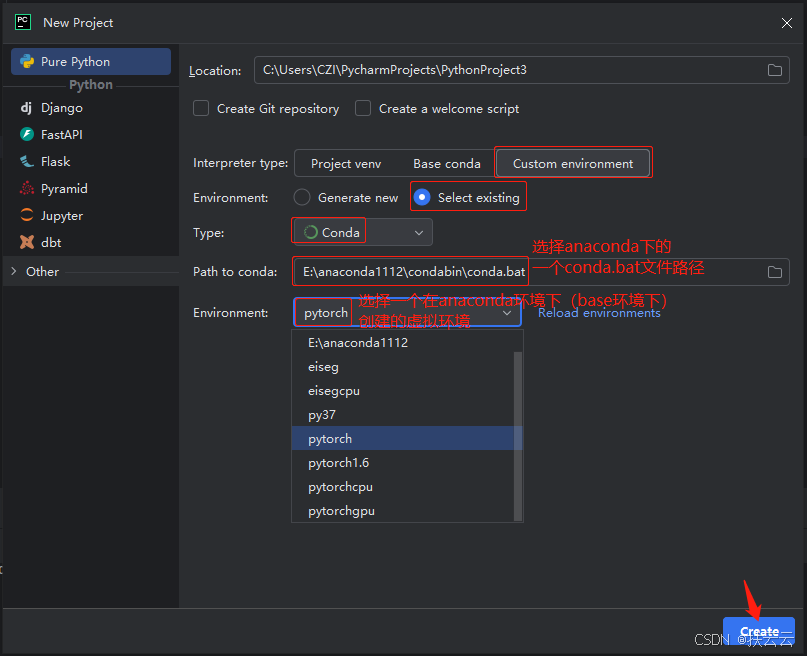
Task: Pick the highlighted pytorch list entry
Action: 403,439
